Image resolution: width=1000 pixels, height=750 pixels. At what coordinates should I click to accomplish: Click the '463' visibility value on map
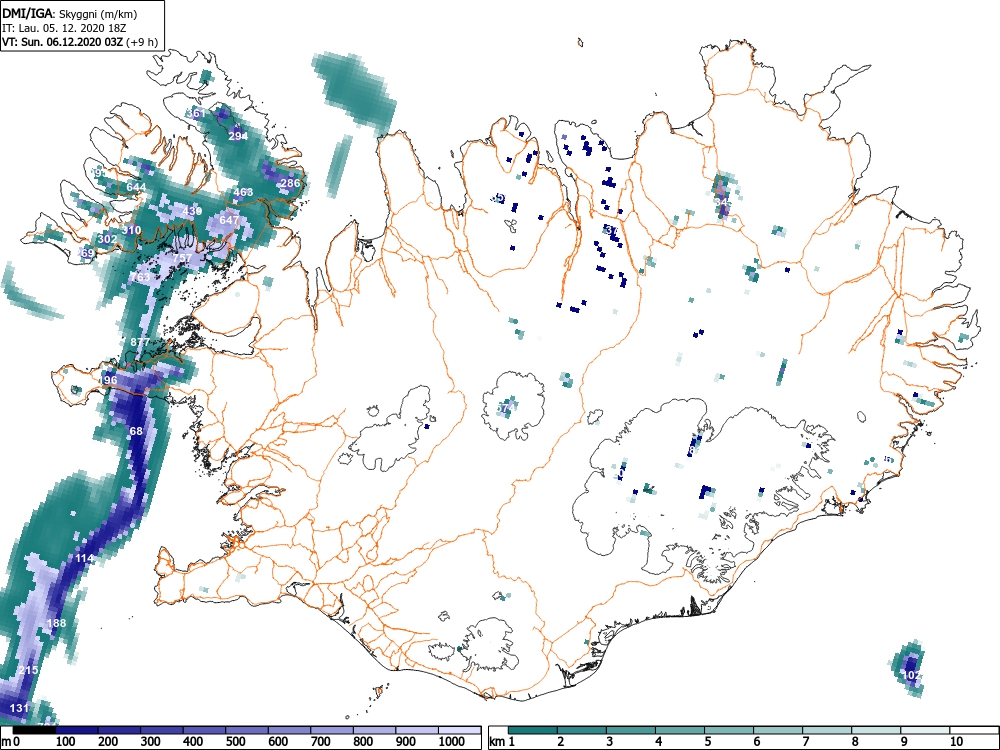[x=243, y=192]
